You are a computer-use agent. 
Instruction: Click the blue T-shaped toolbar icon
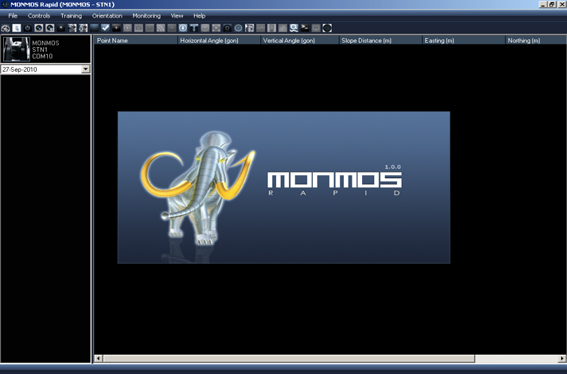coord(194,28)
